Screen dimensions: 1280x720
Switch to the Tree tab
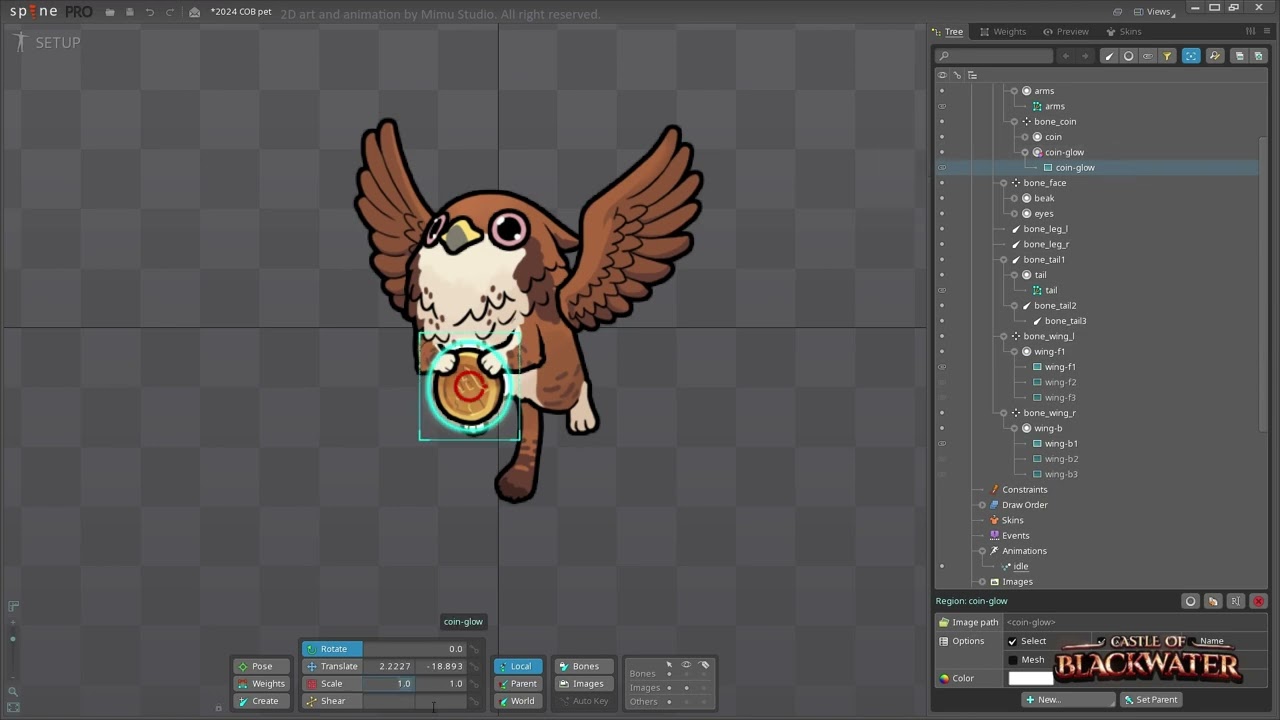(x=947, y=31)
